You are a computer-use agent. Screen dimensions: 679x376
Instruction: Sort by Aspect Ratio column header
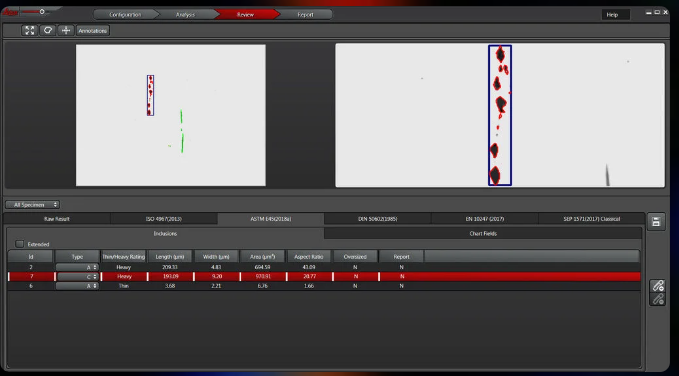click(x=309, y=256)
